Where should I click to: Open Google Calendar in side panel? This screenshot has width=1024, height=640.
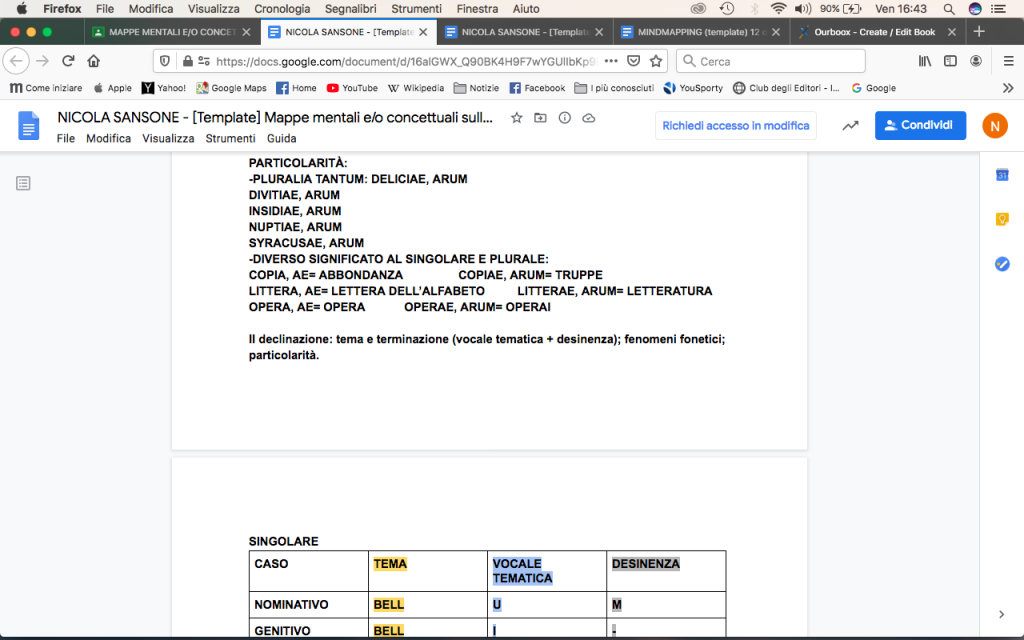[x=1002, y=176]
